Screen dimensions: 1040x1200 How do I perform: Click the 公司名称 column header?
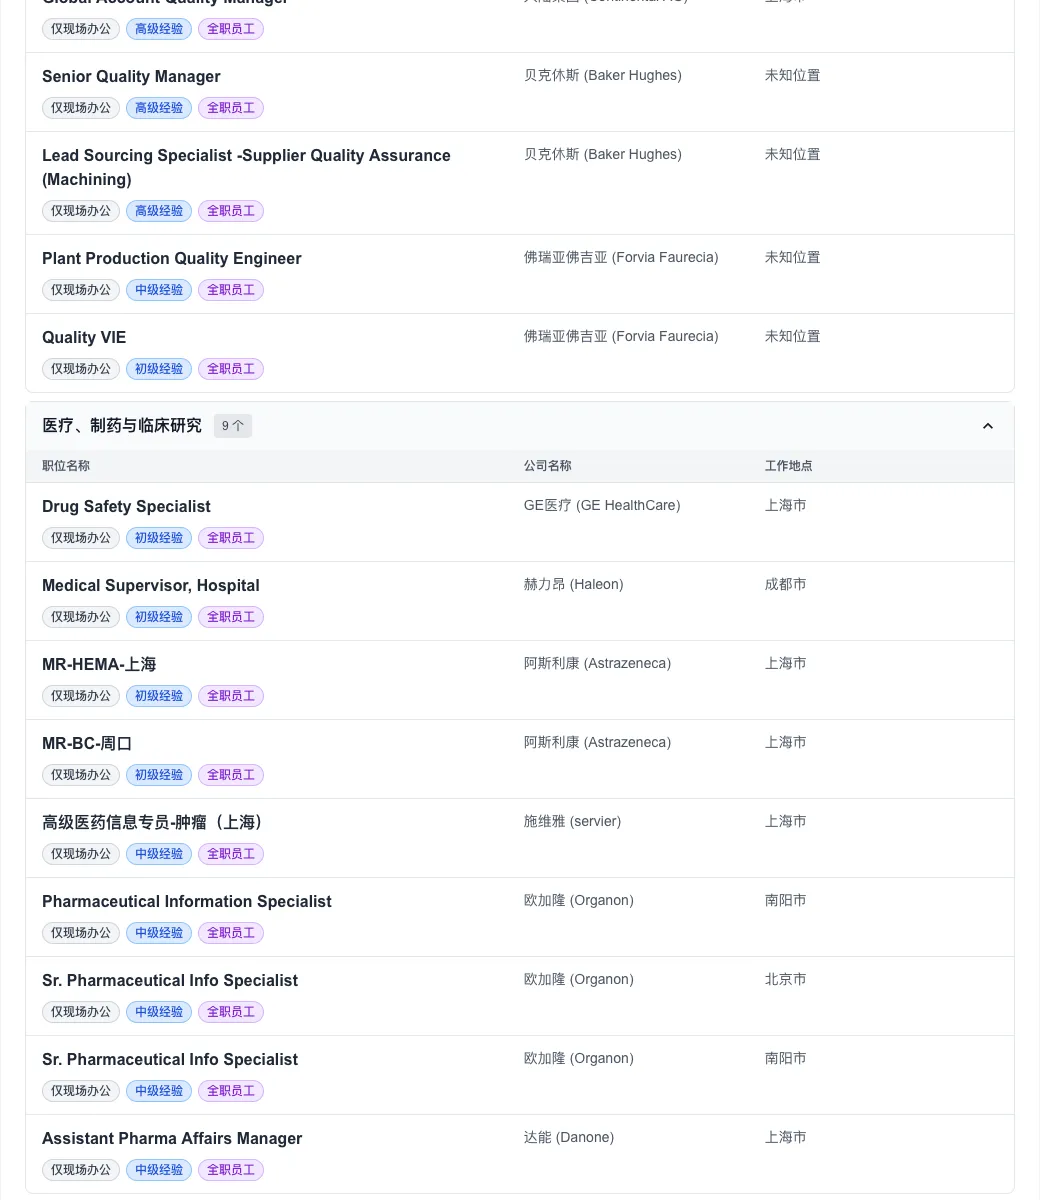548,466
